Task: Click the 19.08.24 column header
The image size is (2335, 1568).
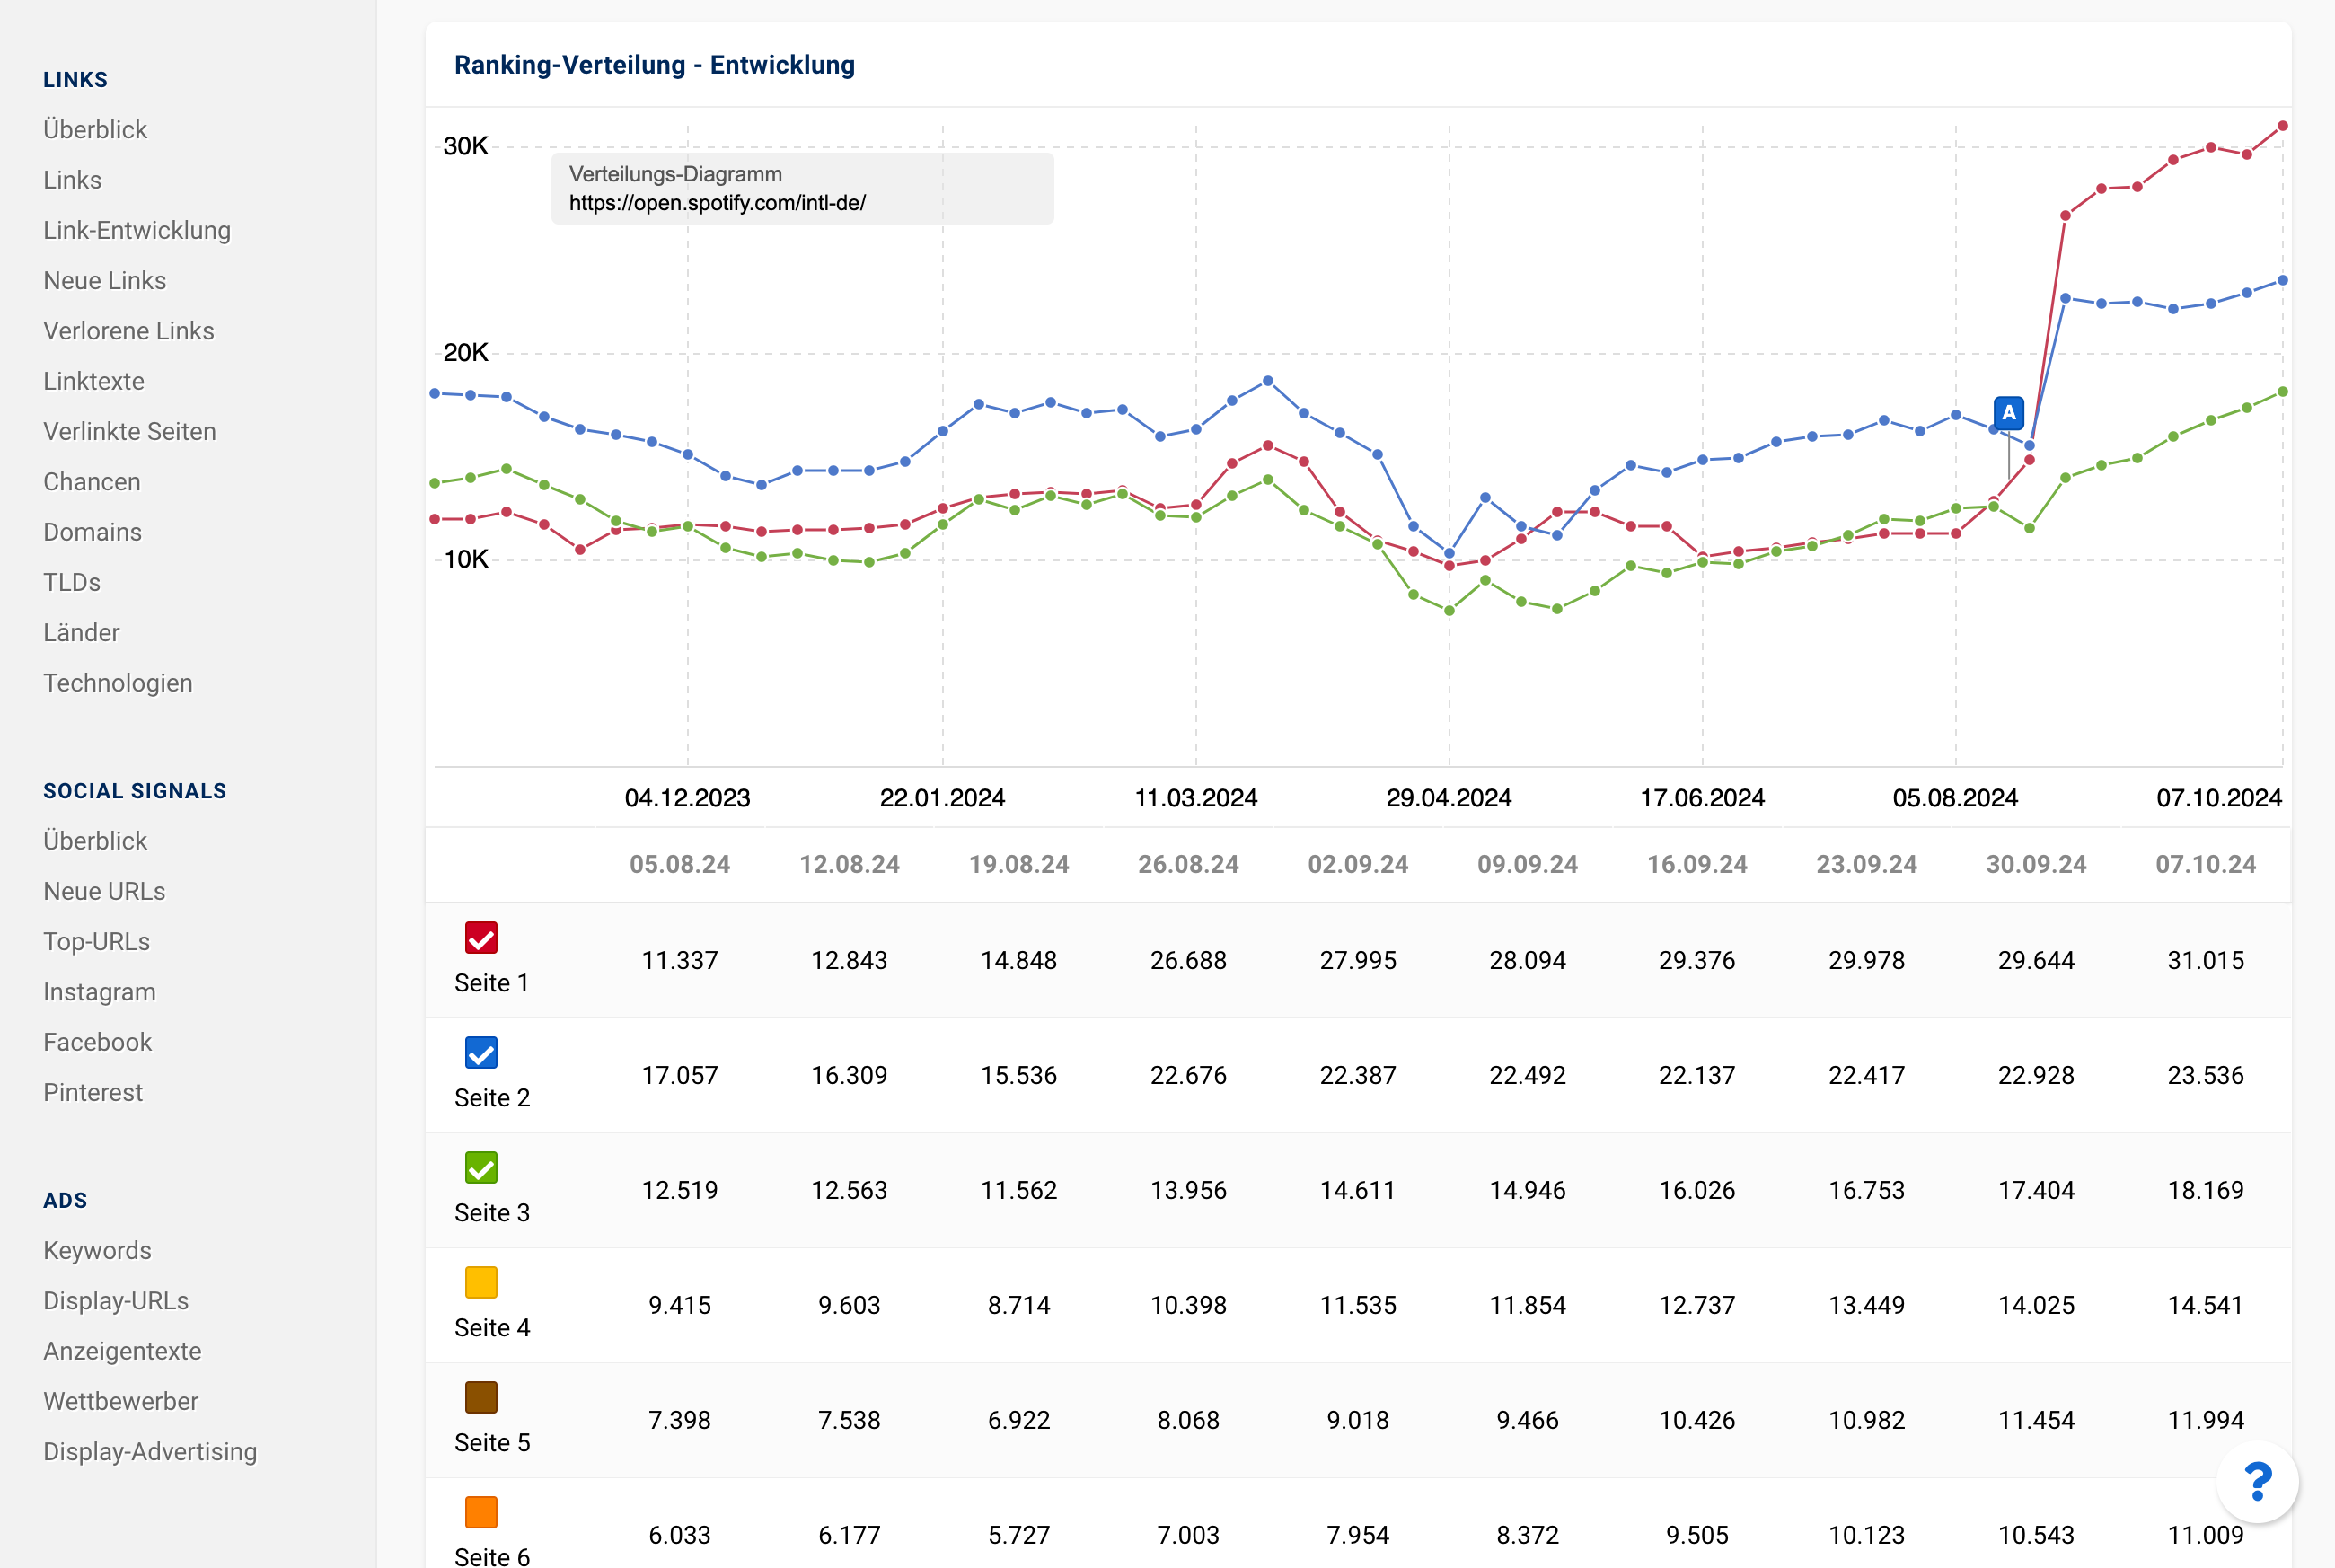Action: (1019, 864)
